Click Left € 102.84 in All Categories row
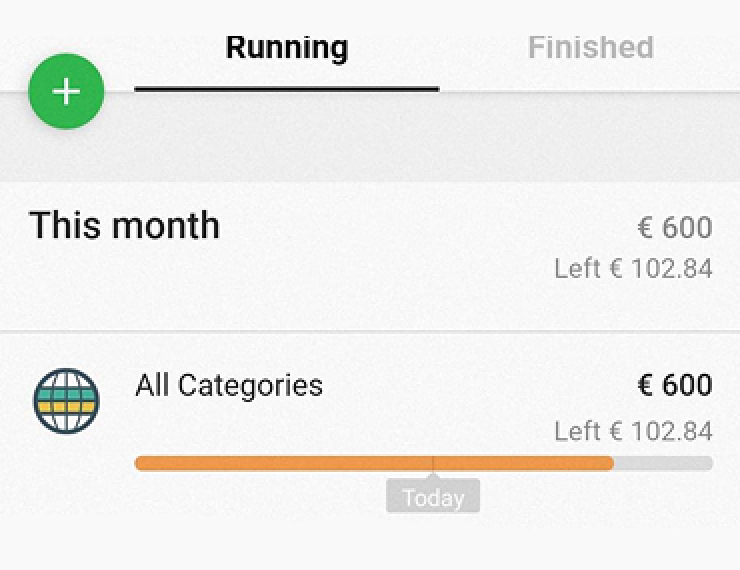The width and height of the screenshot is (740, 570). (x=633, y=431)
